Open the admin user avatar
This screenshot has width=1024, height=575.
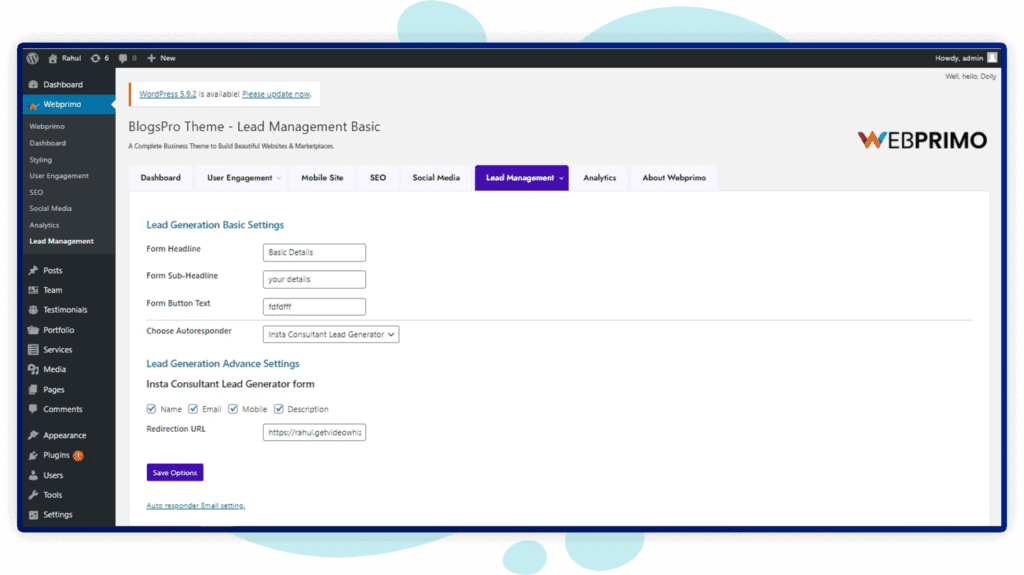click(x=992, y=58)
